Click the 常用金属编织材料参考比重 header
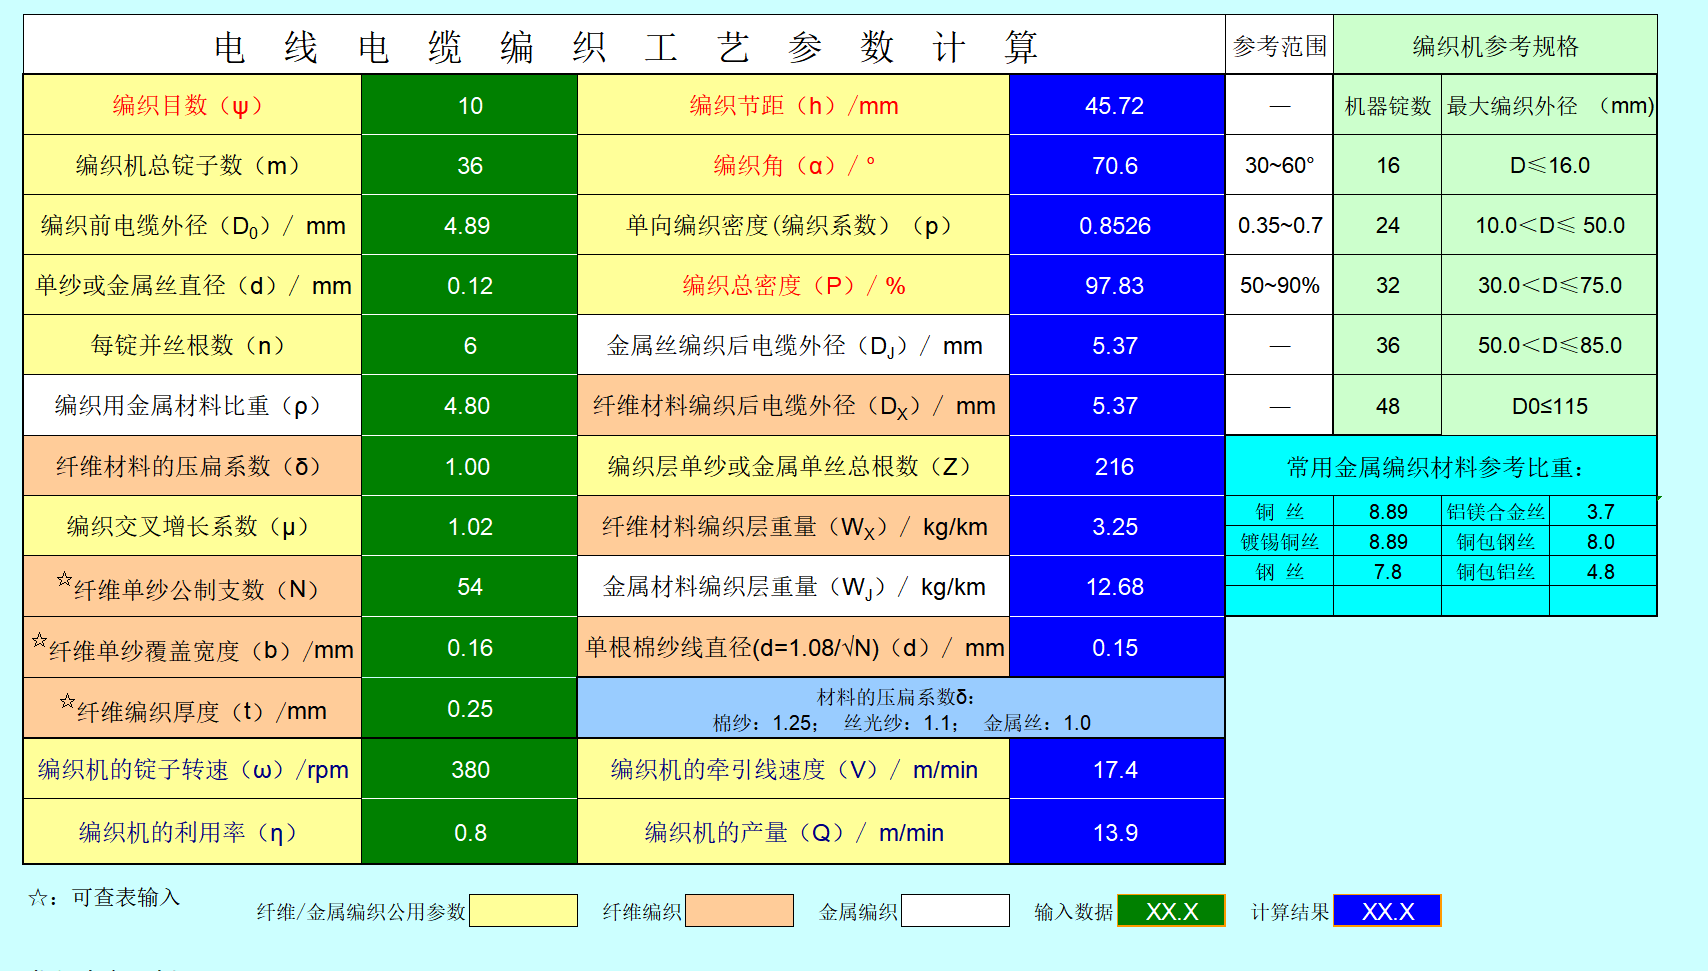The width and height of the screenshot is (1708, 971). (1441, 466)
